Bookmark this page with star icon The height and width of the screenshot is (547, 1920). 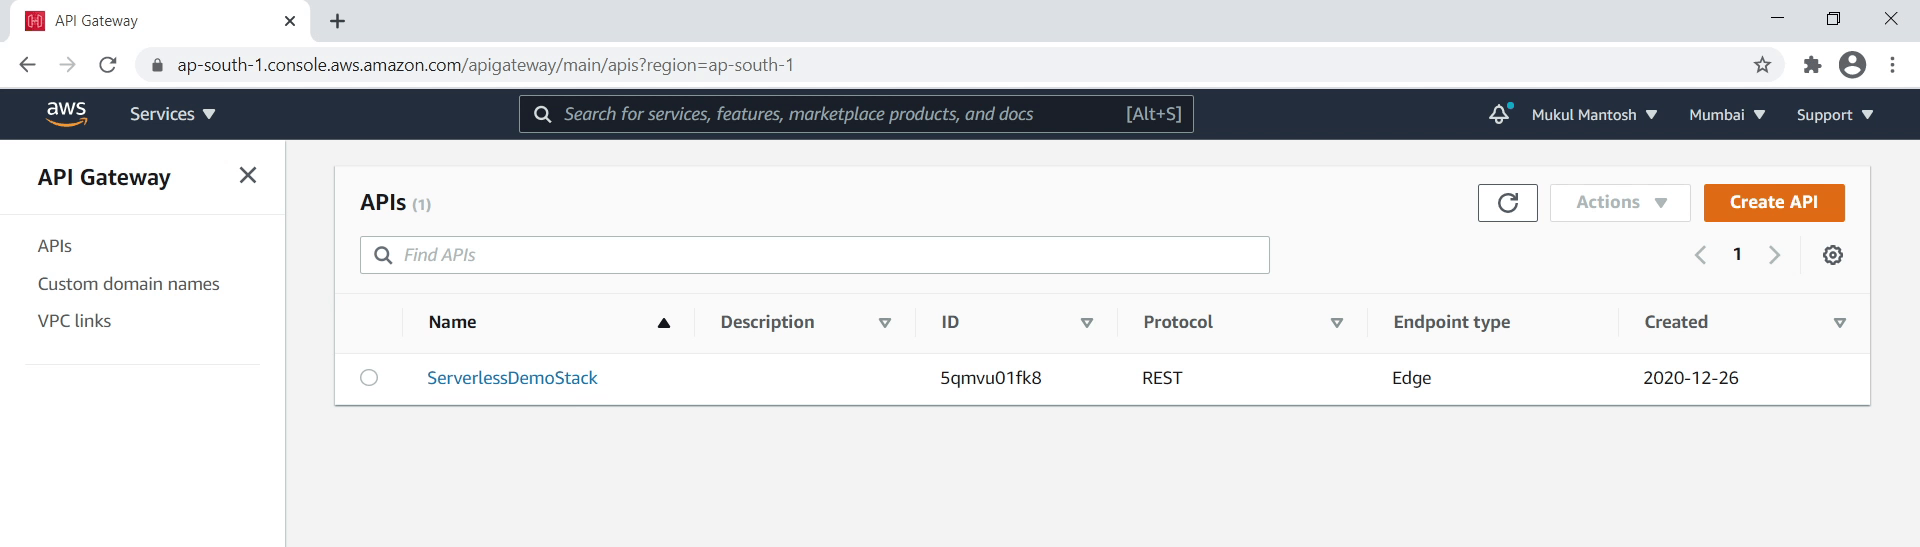(1762, 65)
